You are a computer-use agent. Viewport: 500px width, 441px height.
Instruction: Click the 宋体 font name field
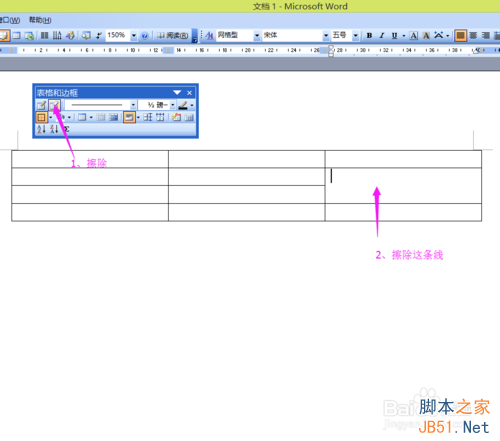[292, 35]
